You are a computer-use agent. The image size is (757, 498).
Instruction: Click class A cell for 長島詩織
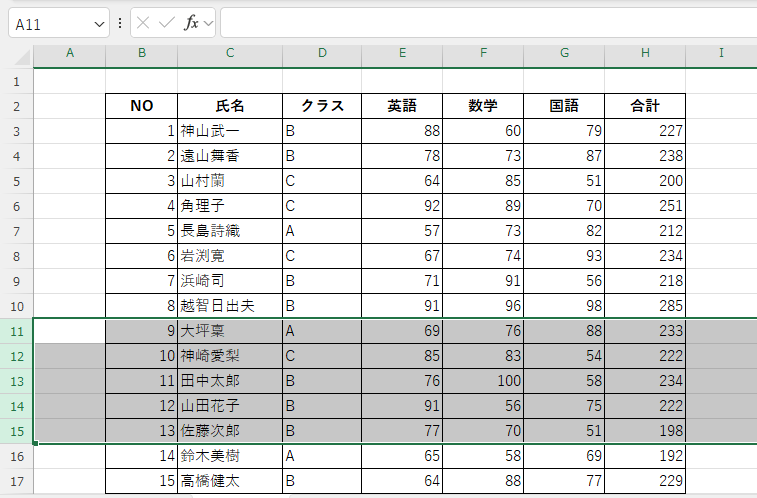pyautogui.click(x=322, y=232)
